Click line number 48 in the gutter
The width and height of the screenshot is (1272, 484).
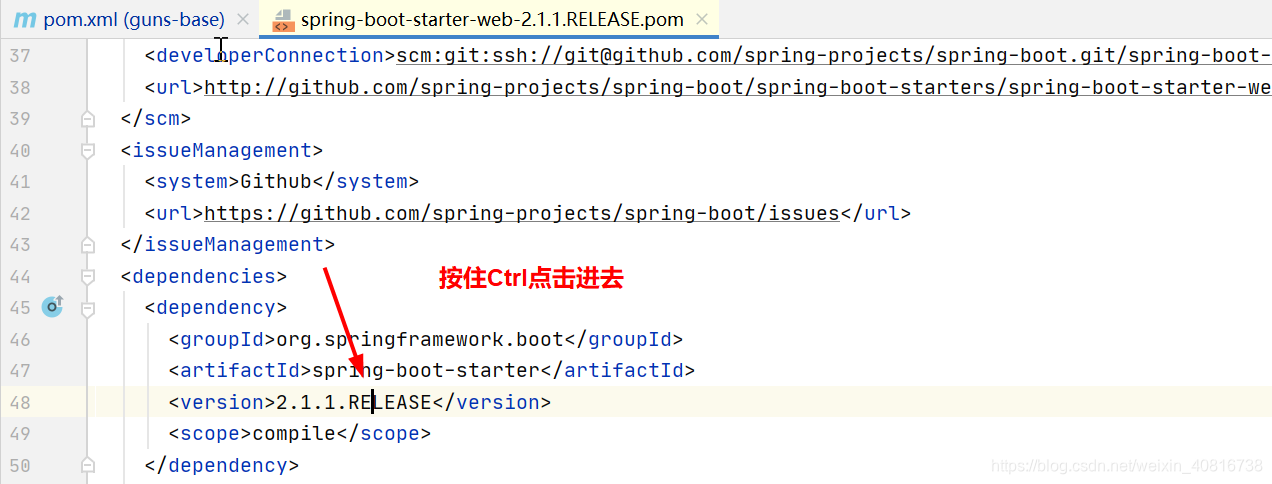(x=19, y=402)
